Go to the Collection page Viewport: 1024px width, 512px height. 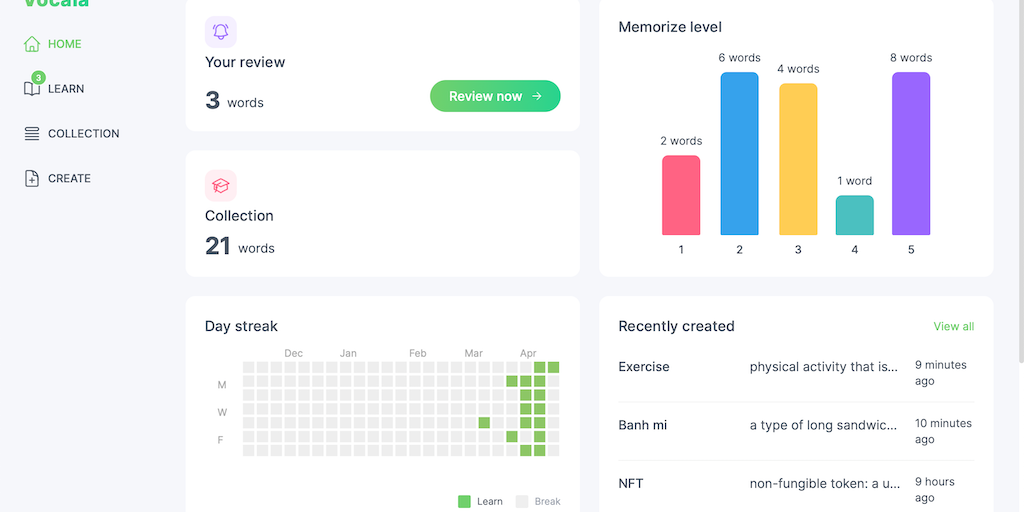(x=83, y=134)
